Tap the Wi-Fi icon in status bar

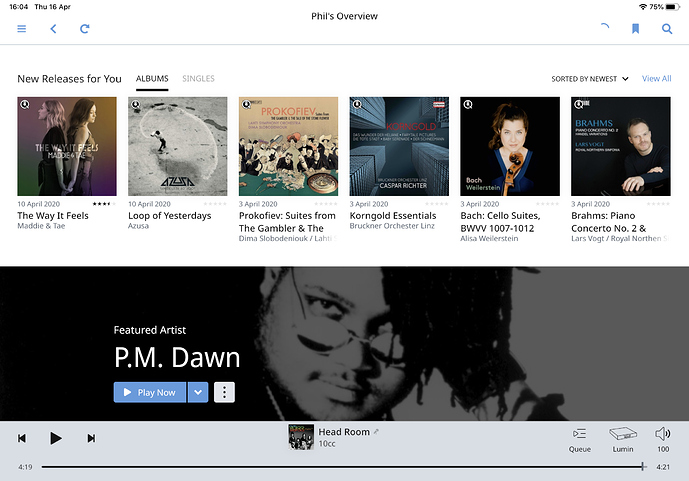click(642, 7)
